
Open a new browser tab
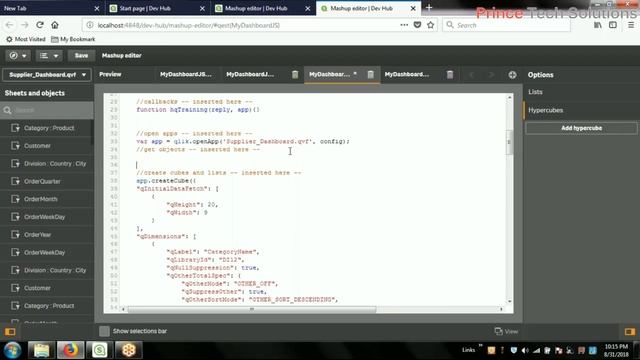click(429, 8)
